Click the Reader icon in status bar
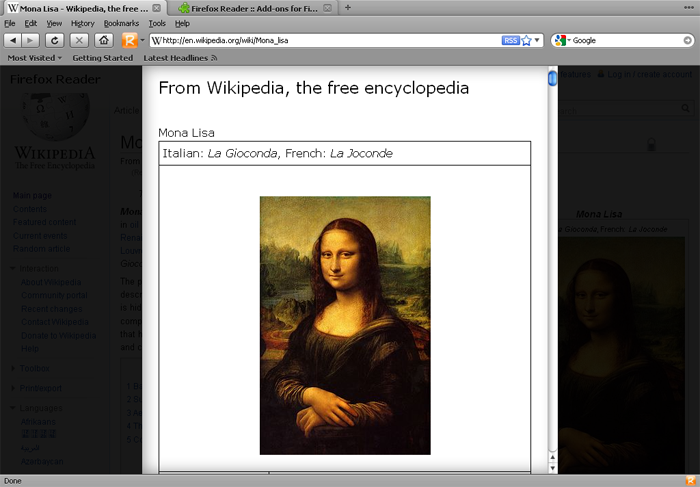This screenshot has height=487, width=700. 689,481
